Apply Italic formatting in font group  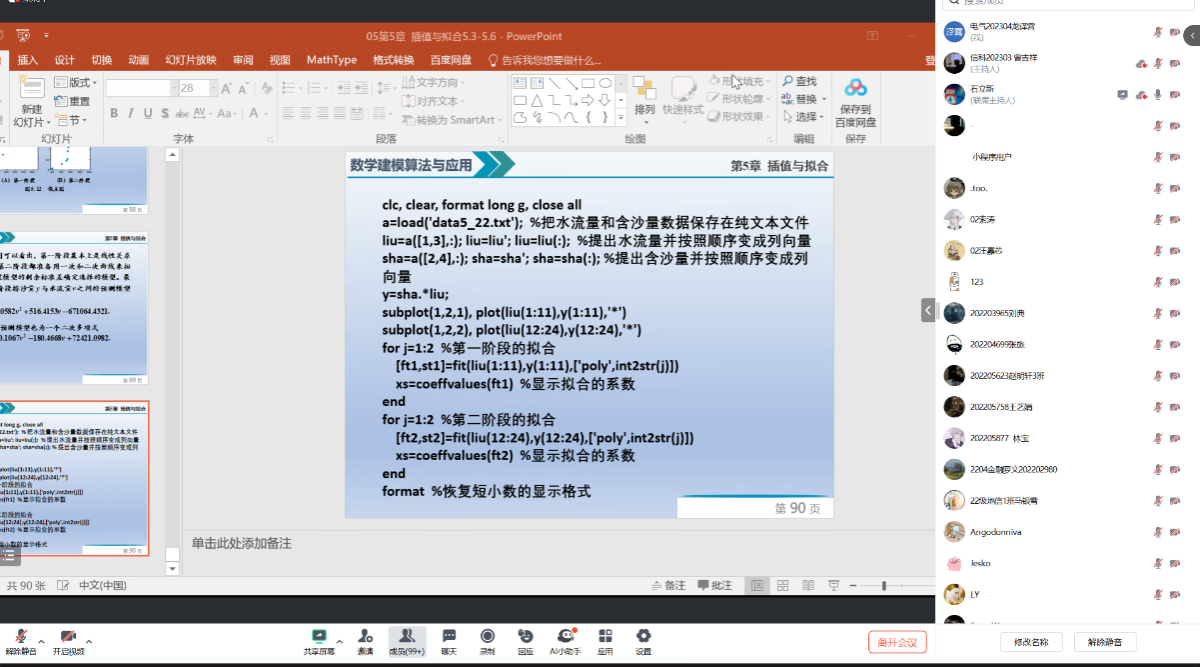129,113
